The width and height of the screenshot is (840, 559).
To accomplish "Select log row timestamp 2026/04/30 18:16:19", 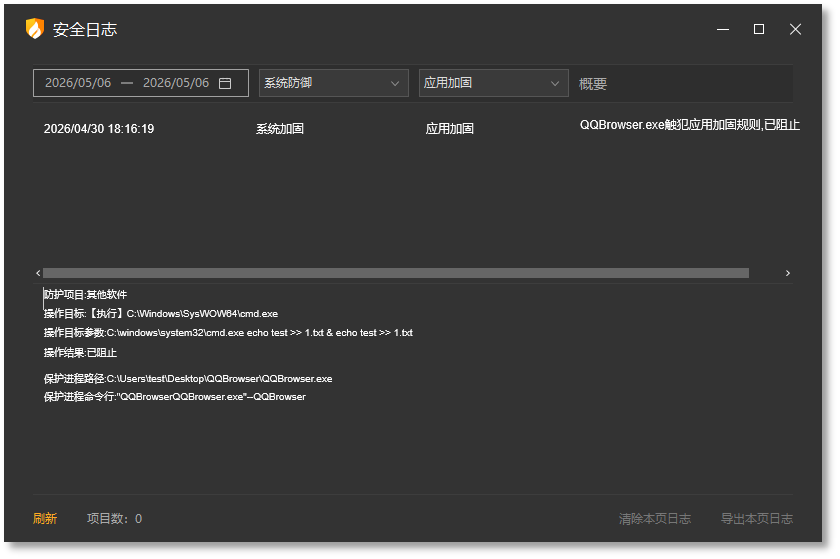I will 99,129.
